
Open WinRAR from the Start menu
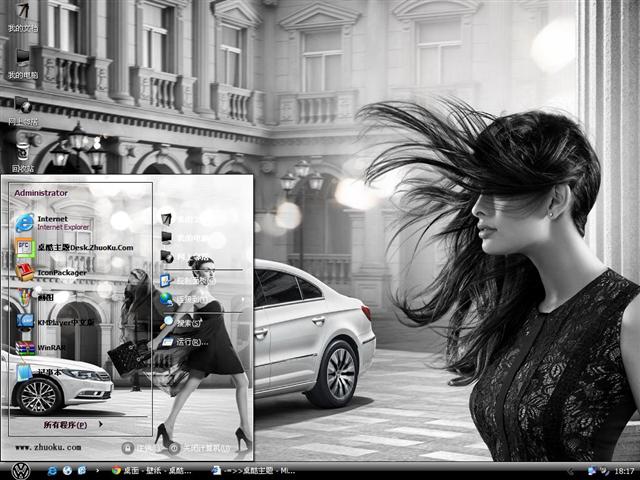point(50,347)
